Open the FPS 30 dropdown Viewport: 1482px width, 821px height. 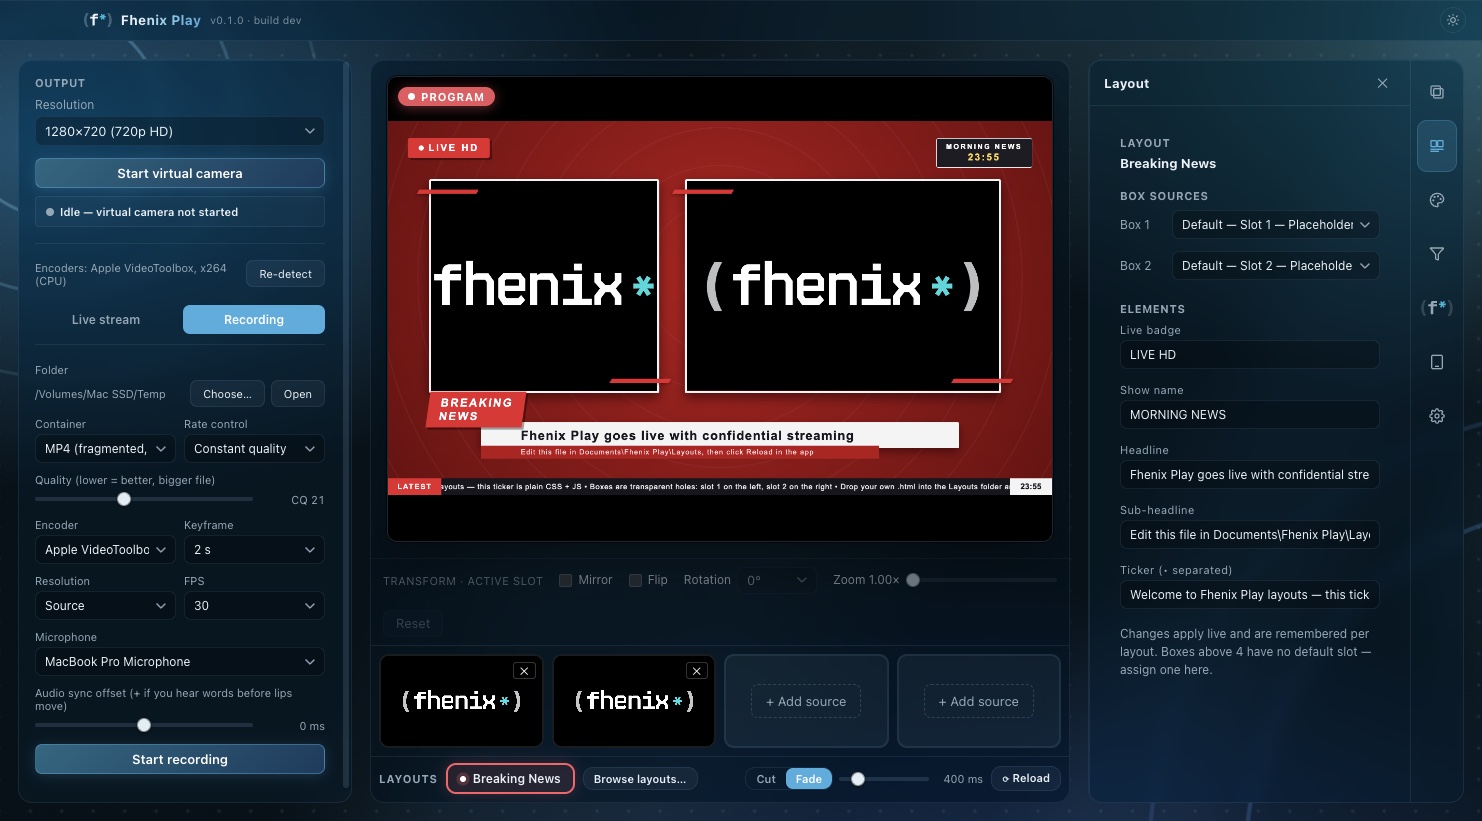(254, 606)
